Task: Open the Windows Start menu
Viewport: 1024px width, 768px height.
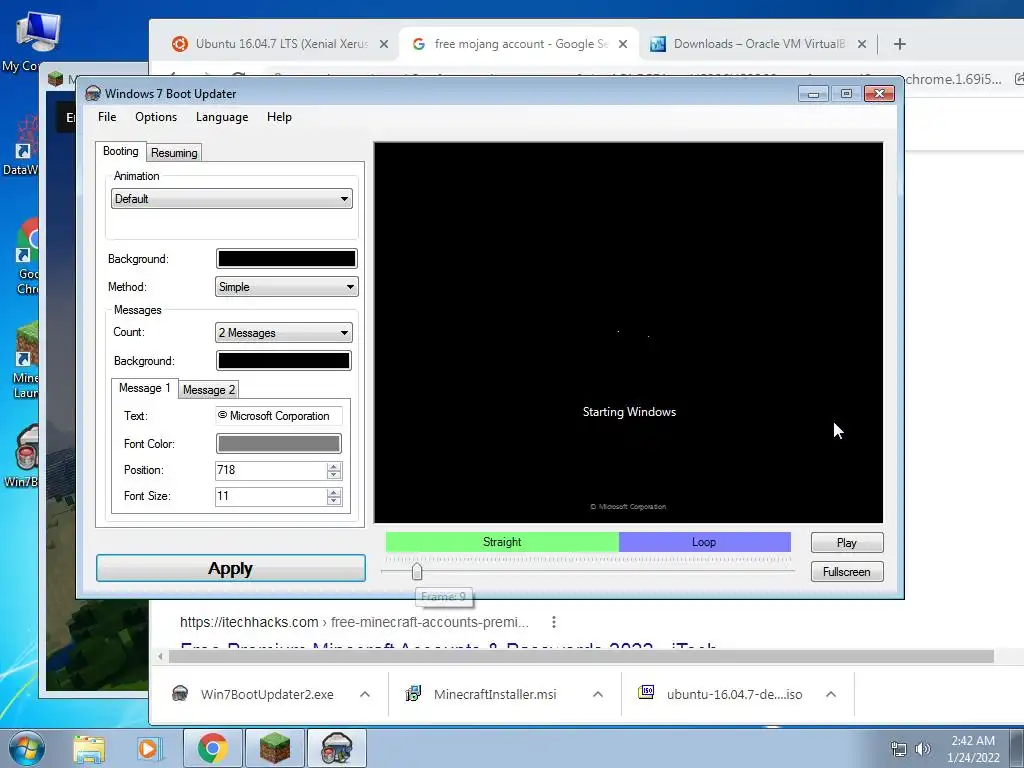Action: click(27, 748)
